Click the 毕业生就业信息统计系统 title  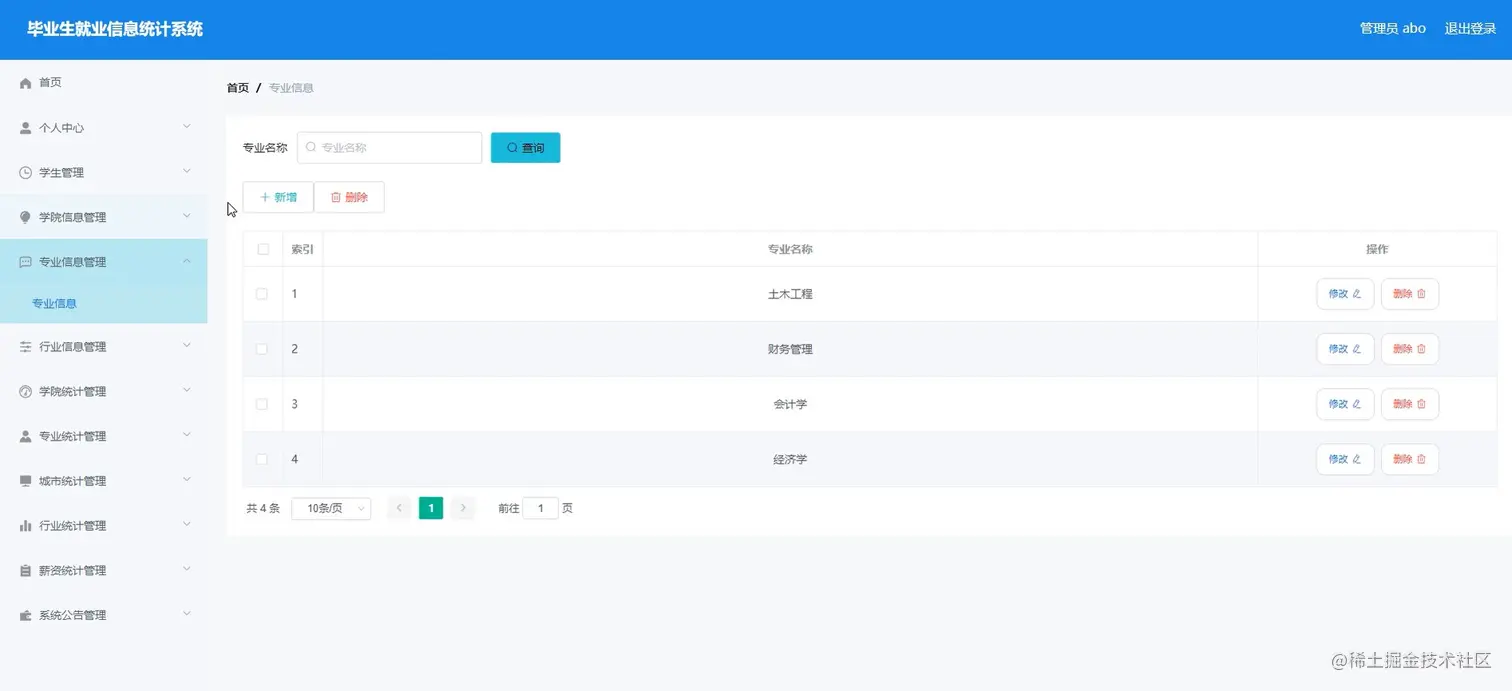[x=115, y=29]
